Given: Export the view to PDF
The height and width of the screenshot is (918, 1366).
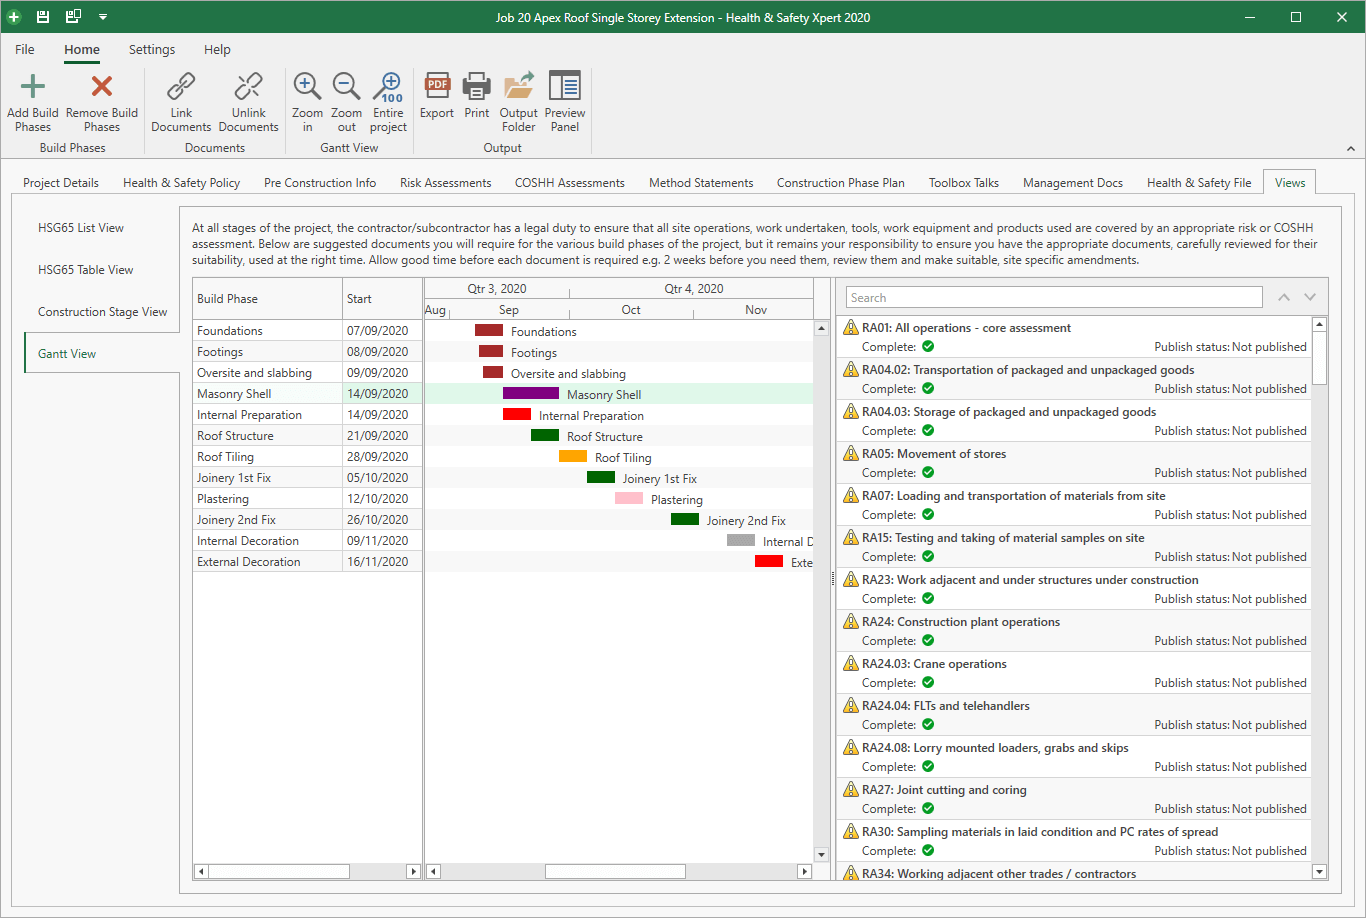Looking at the screenshot, I should (x=437, y=87).
